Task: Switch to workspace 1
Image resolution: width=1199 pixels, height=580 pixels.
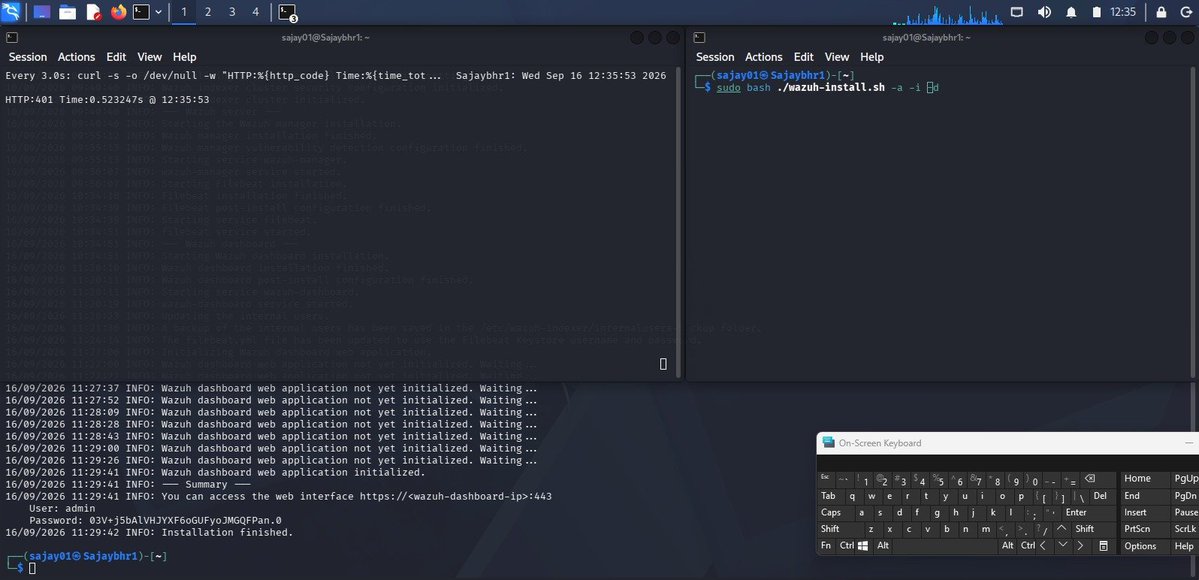Action: [184, 12]
